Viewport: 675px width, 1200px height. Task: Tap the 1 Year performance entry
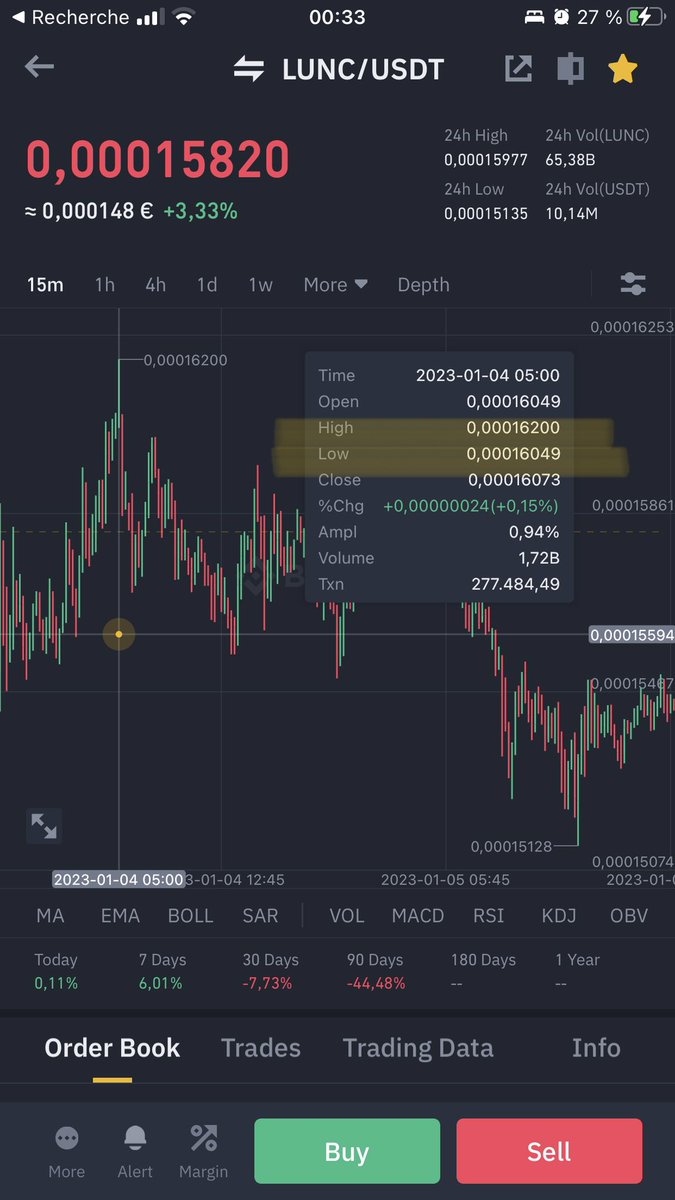(577, 971)
